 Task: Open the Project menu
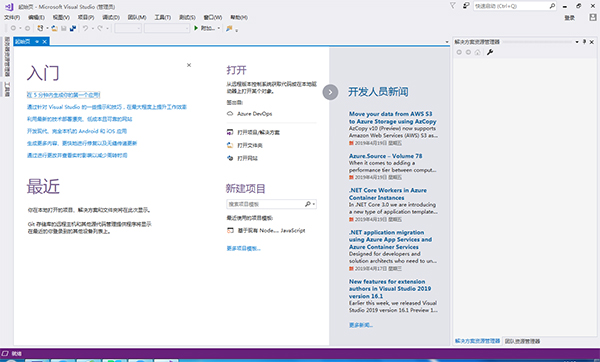pos(86,17)
